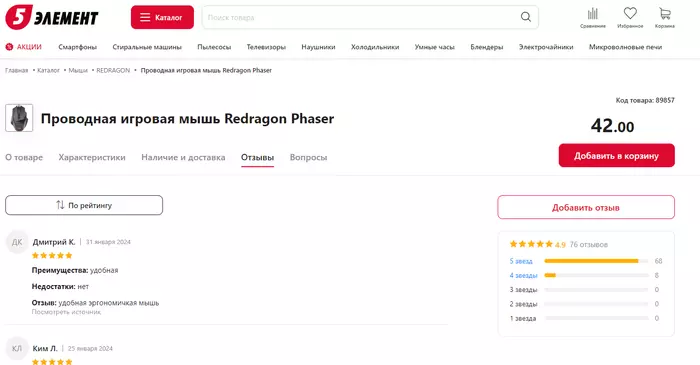The height and width of the screenshot is (365, 700).
Task: Click the 5 Элемент logo
Action: tap(52, 17)
